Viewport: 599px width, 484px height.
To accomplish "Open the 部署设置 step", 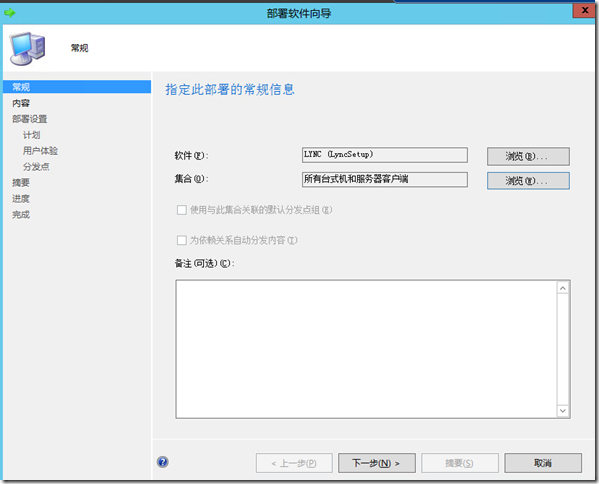I will [29, 119].
